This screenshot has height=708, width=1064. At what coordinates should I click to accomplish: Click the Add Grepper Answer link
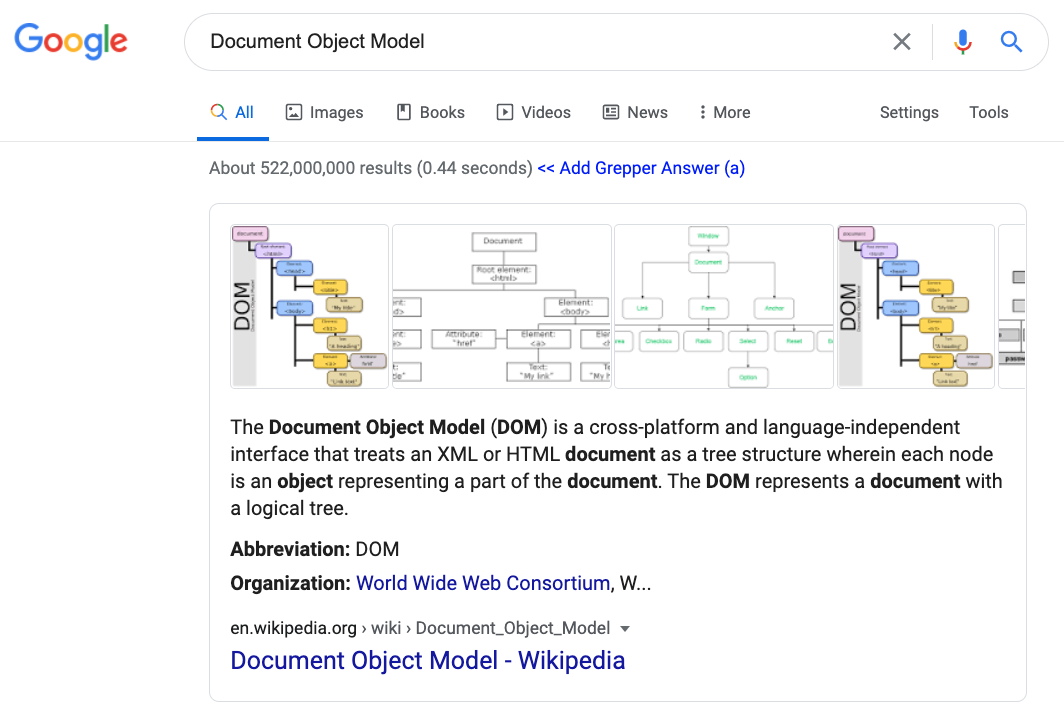pyautogui.click(x=641, y=168)
